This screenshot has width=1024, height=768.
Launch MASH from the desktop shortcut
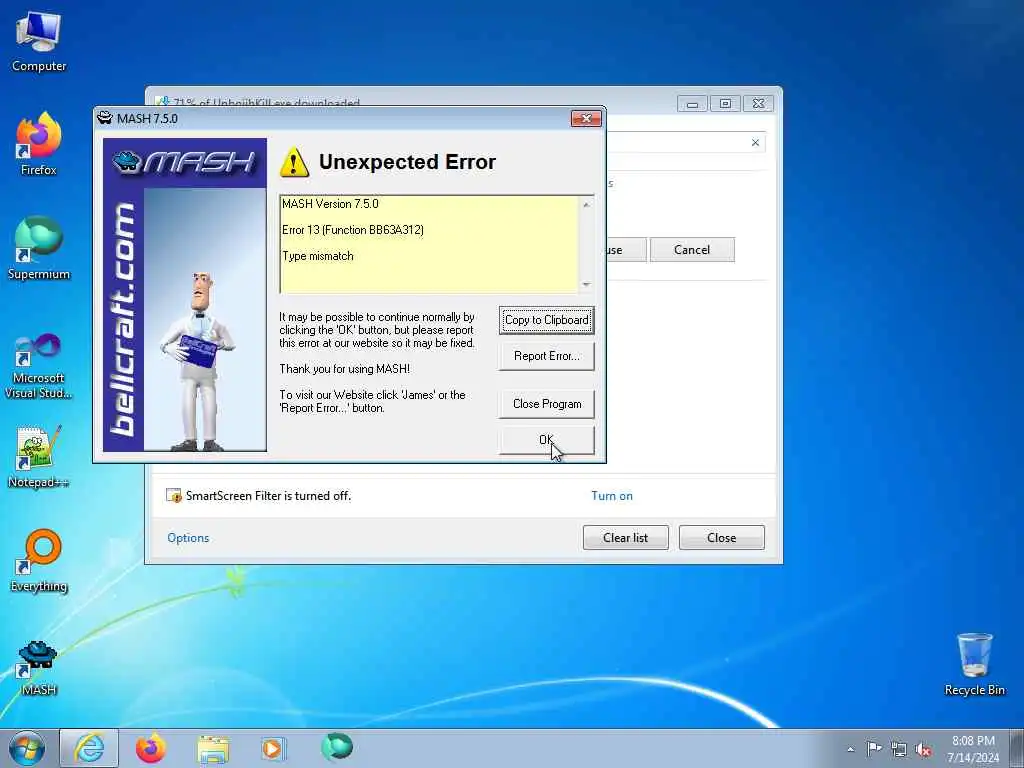[39, 666]
